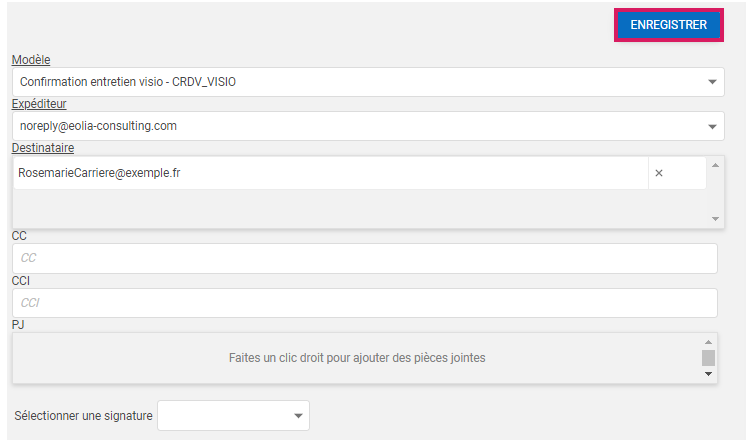The width and height of the screenshot is (746, 440).
Task: Open the Modèle dropdown arrow
Action: 713,82
